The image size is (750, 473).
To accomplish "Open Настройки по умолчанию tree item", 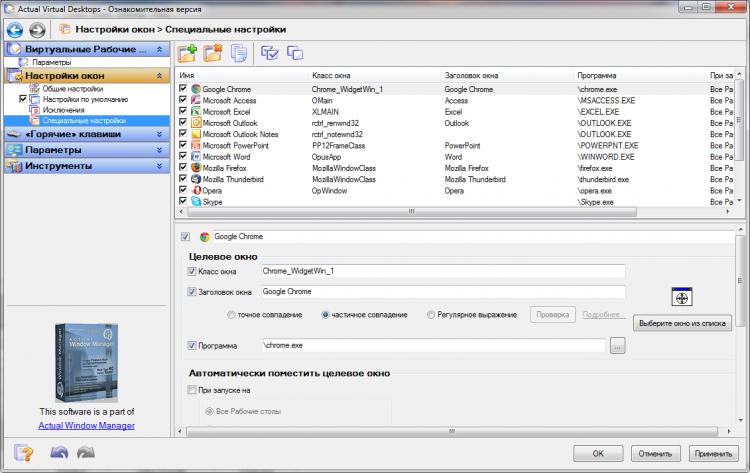I will [85, 99].
